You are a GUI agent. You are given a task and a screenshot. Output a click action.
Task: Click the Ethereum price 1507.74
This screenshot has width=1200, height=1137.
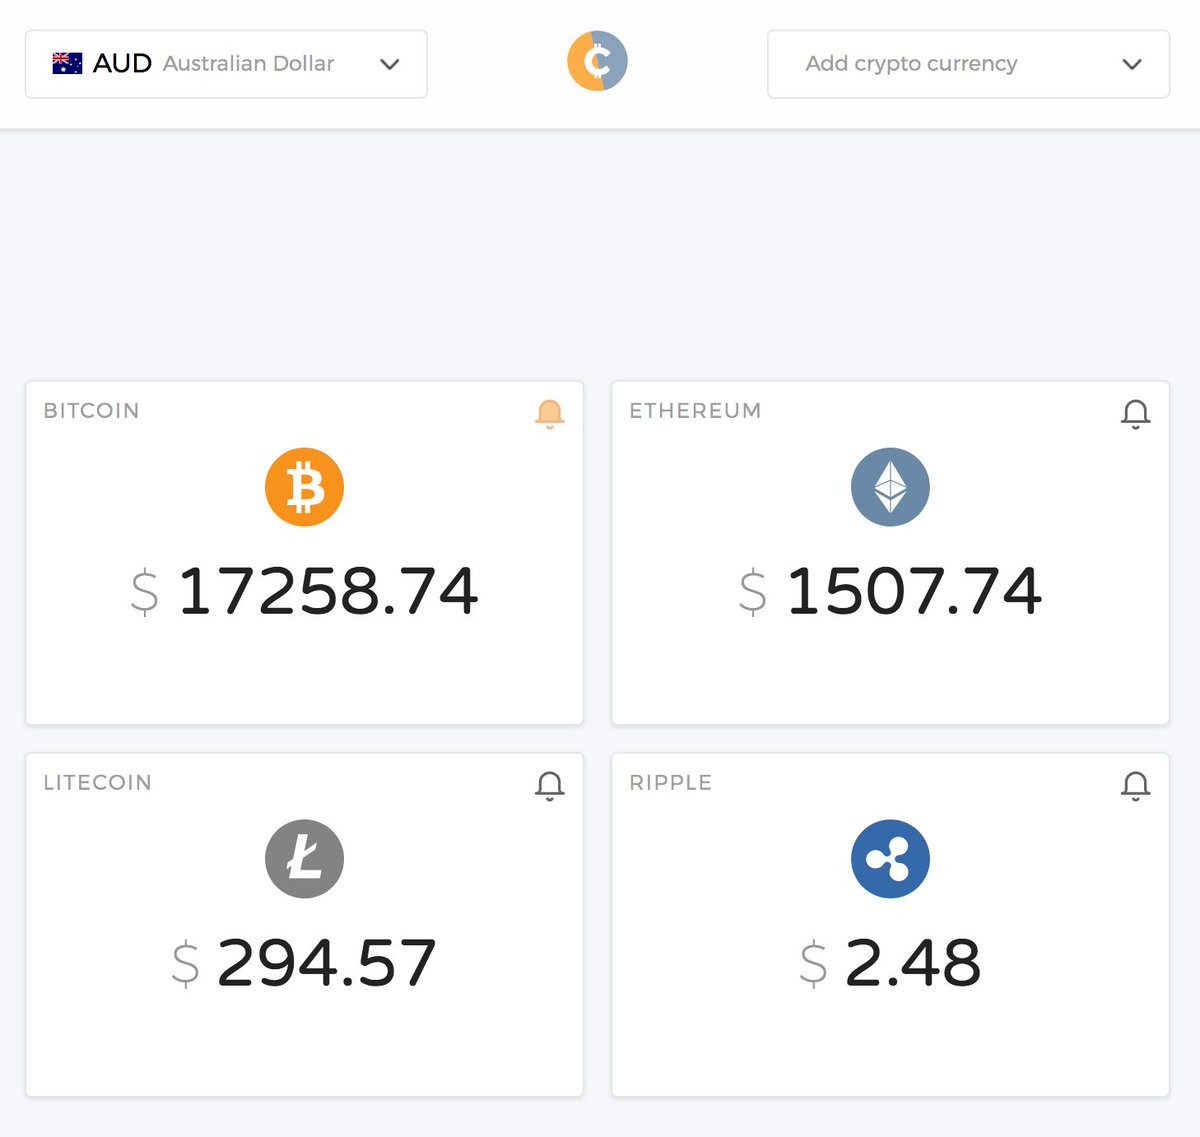[x=914, y=591]
